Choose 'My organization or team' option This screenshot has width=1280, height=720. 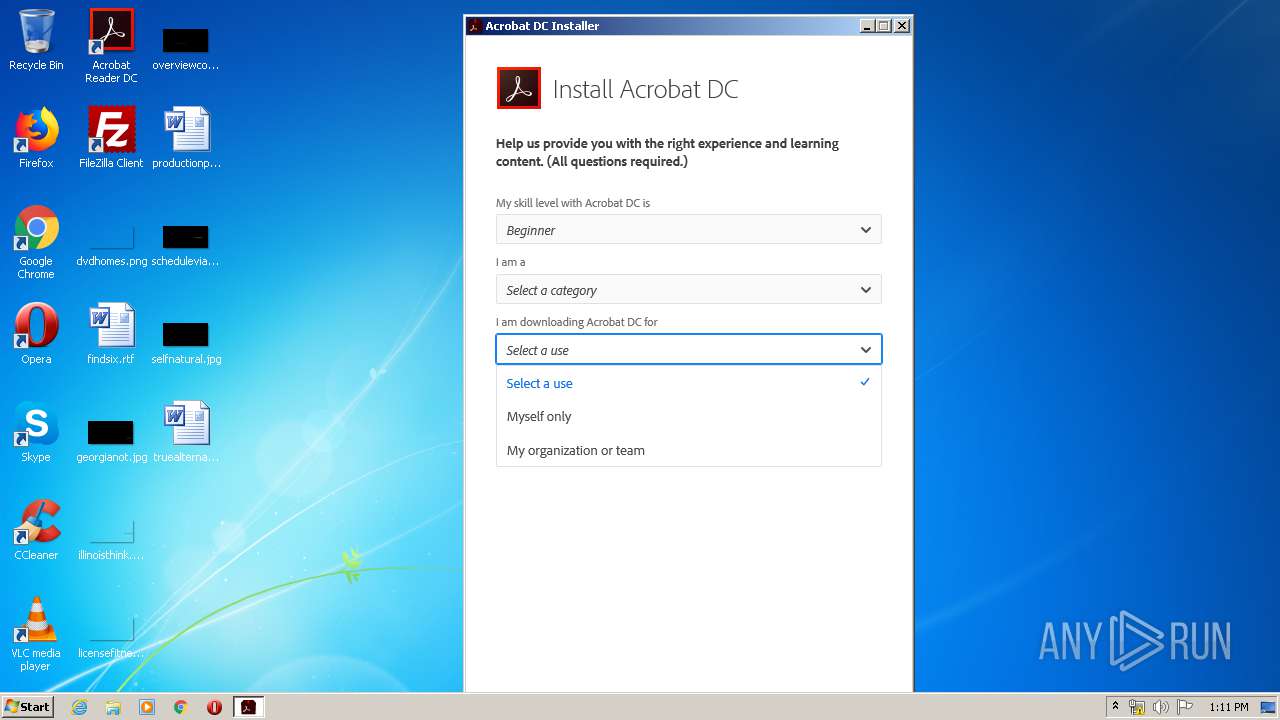point(689,450)
